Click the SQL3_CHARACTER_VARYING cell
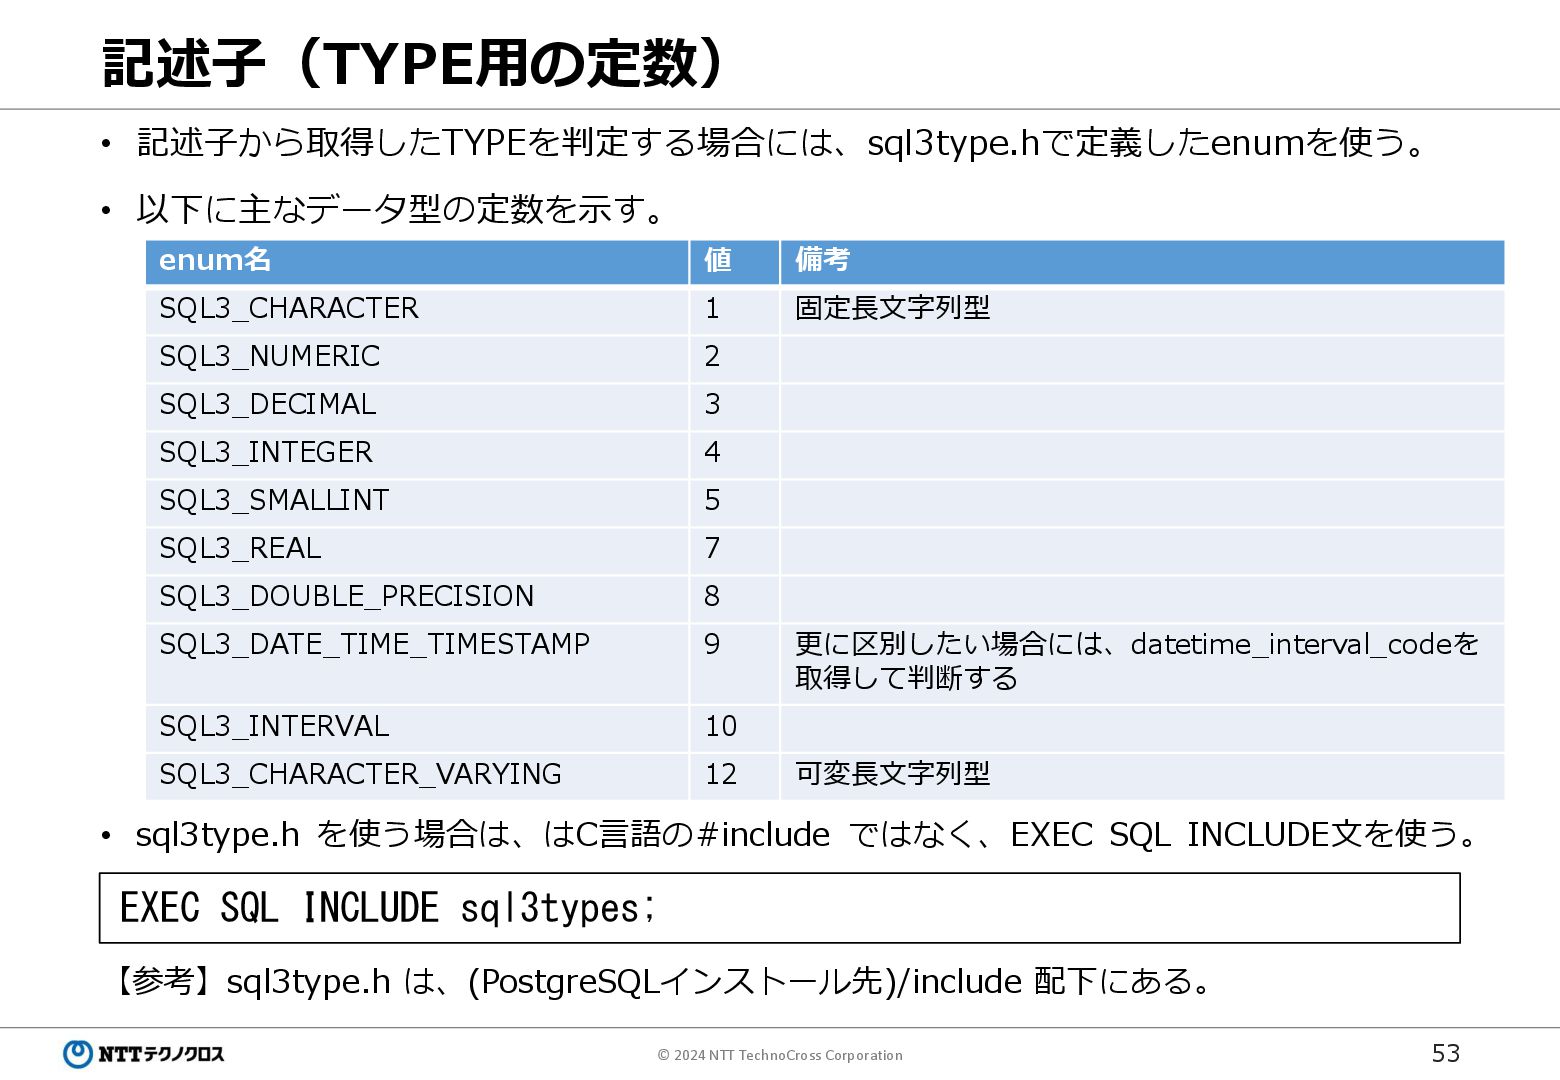1560x1080 pixels. coord(417,776)
